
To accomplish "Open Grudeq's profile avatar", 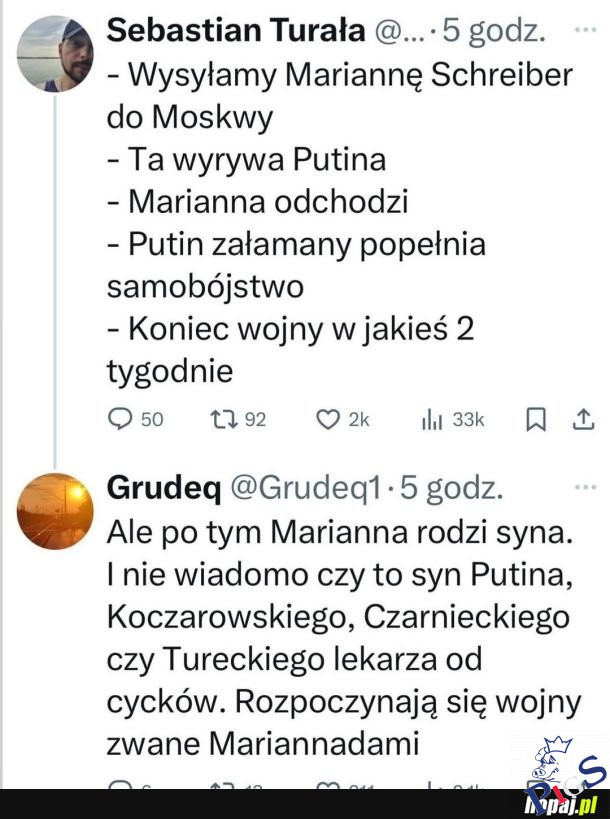I will tap(56, 510).
